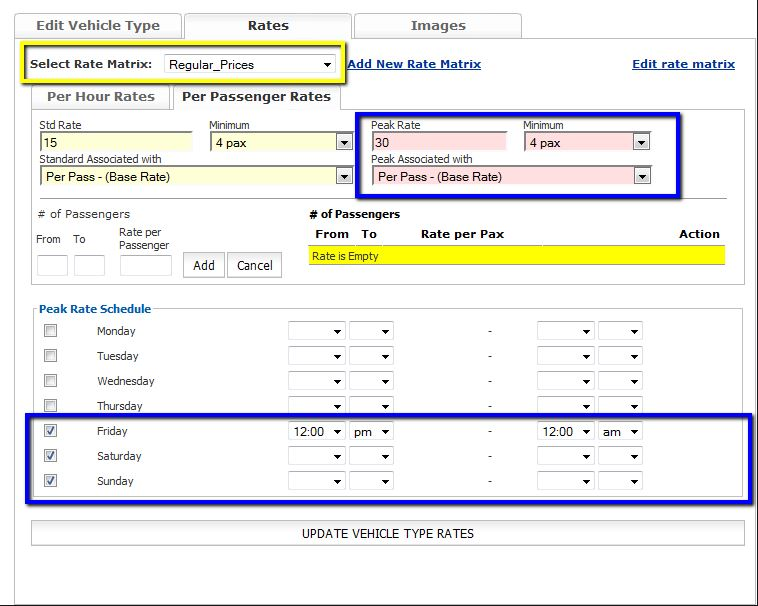Screen dimensions: 758x606
Task: Open the Select Rate Matrix dropdown
Action: tap(250, 65)
